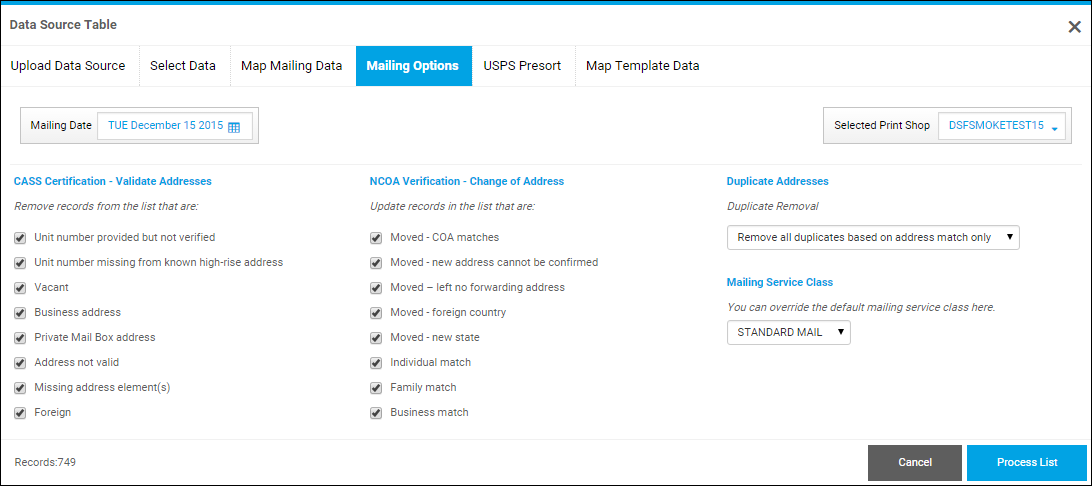Open the Mailing Service Class dropdown
The image size is (1092, 486).
tap(788, 333)
